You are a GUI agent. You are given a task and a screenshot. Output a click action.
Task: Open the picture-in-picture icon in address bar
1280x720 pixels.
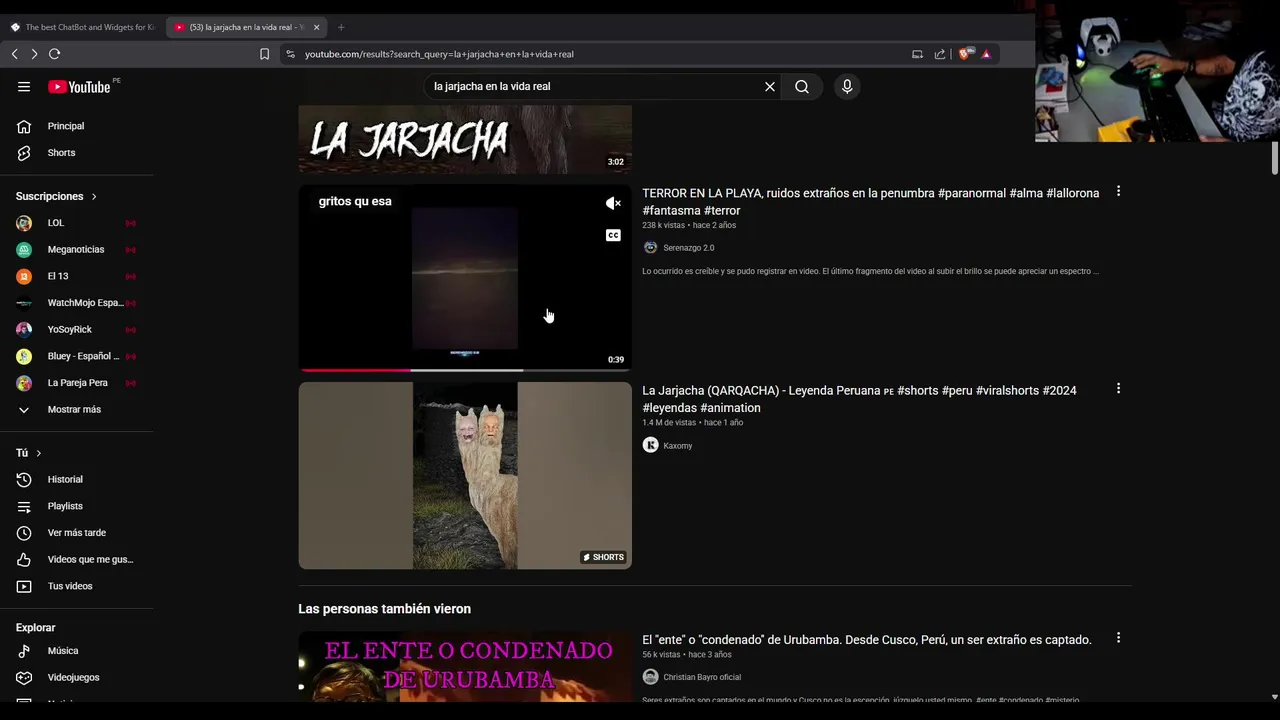pyautogui.click(x=917, y=54)
